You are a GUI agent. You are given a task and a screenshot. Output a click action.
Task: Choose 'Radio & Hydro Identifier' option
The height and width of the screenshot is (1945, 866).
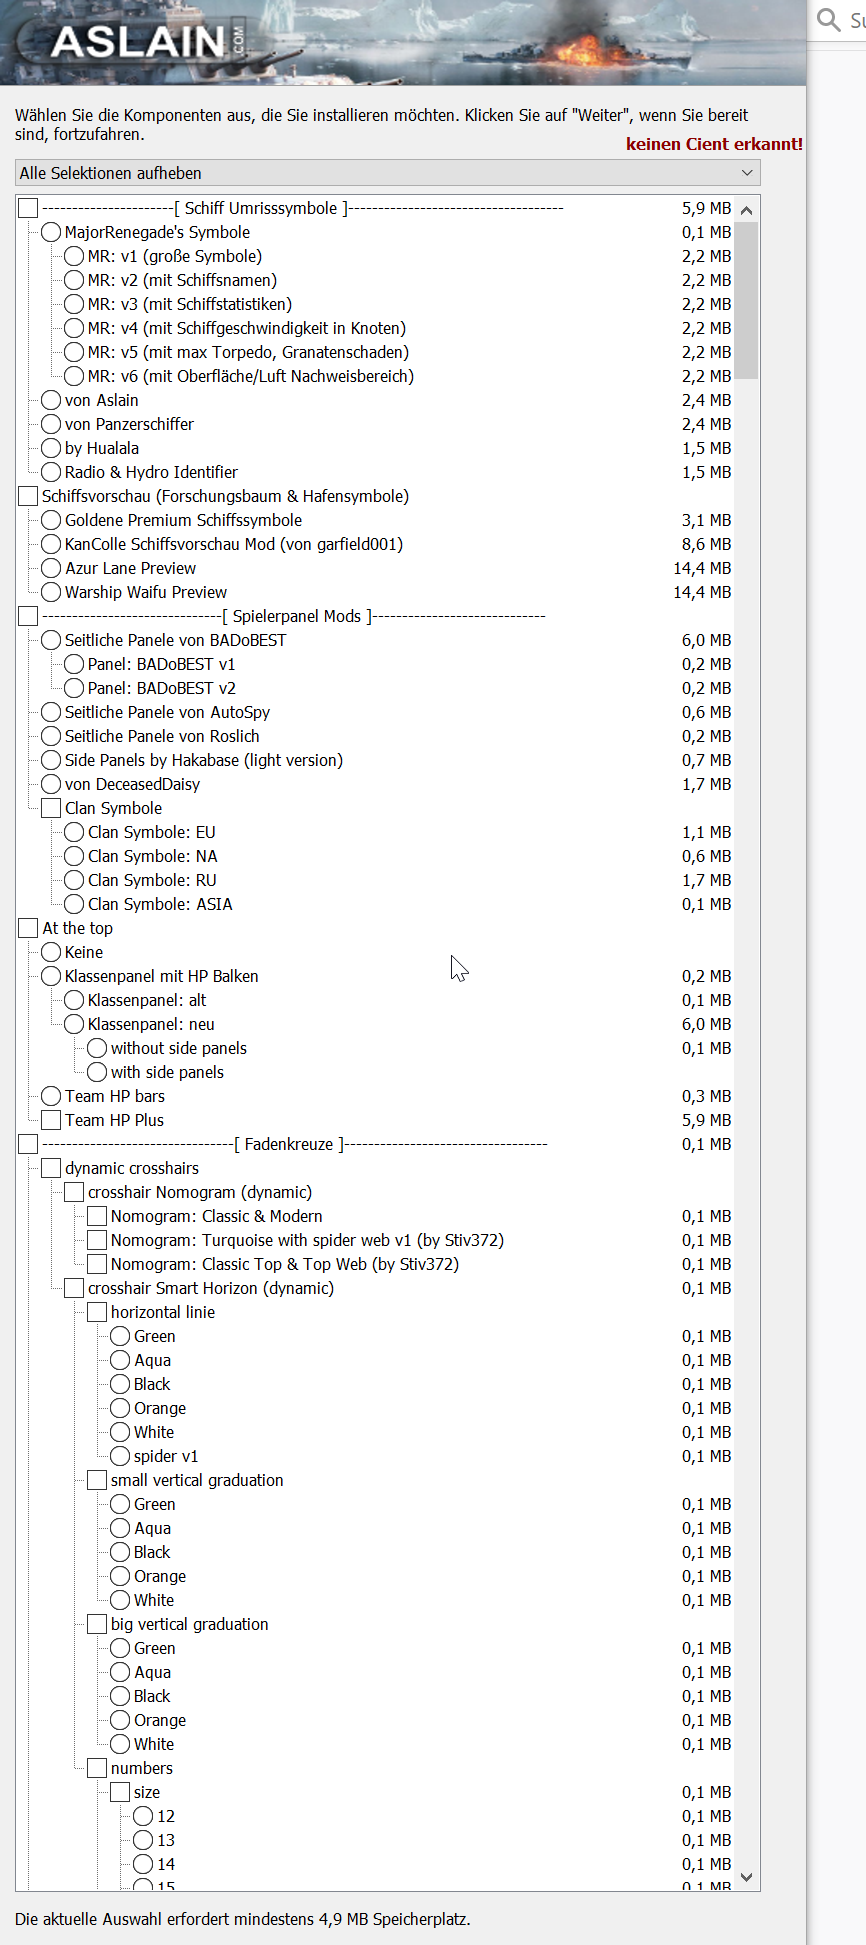pyautogui.click(x=51, y=472)
